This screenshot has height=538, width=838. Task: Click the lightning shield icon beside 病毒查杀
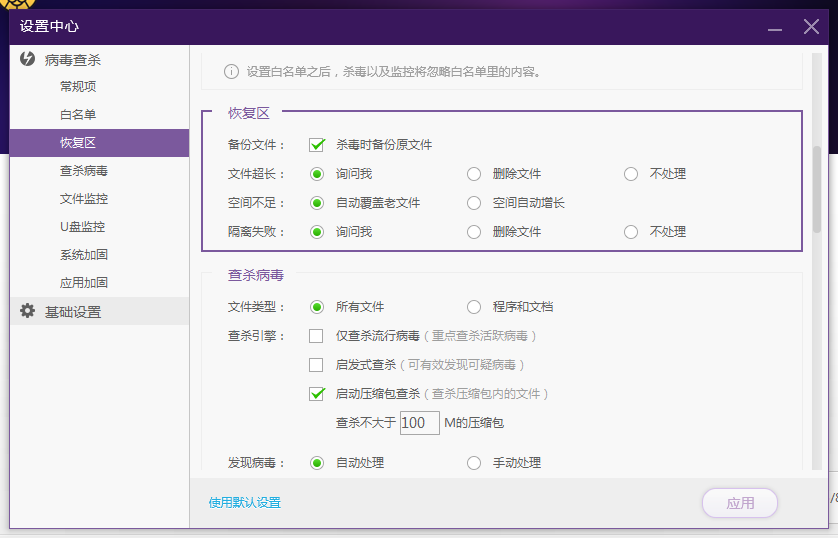[x=28, y=59]
